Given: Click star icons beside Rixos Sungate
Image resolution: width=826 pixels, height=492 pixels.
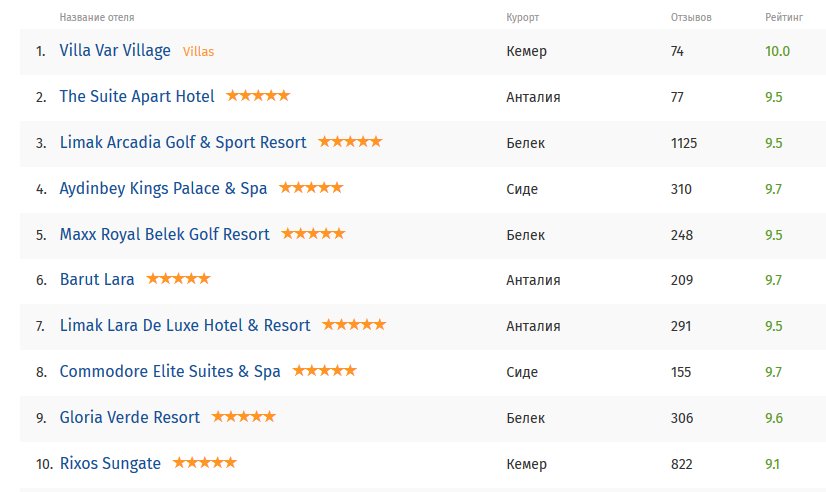Looking at the screenshot, I should pyautogui.click(x=205, y=463).
